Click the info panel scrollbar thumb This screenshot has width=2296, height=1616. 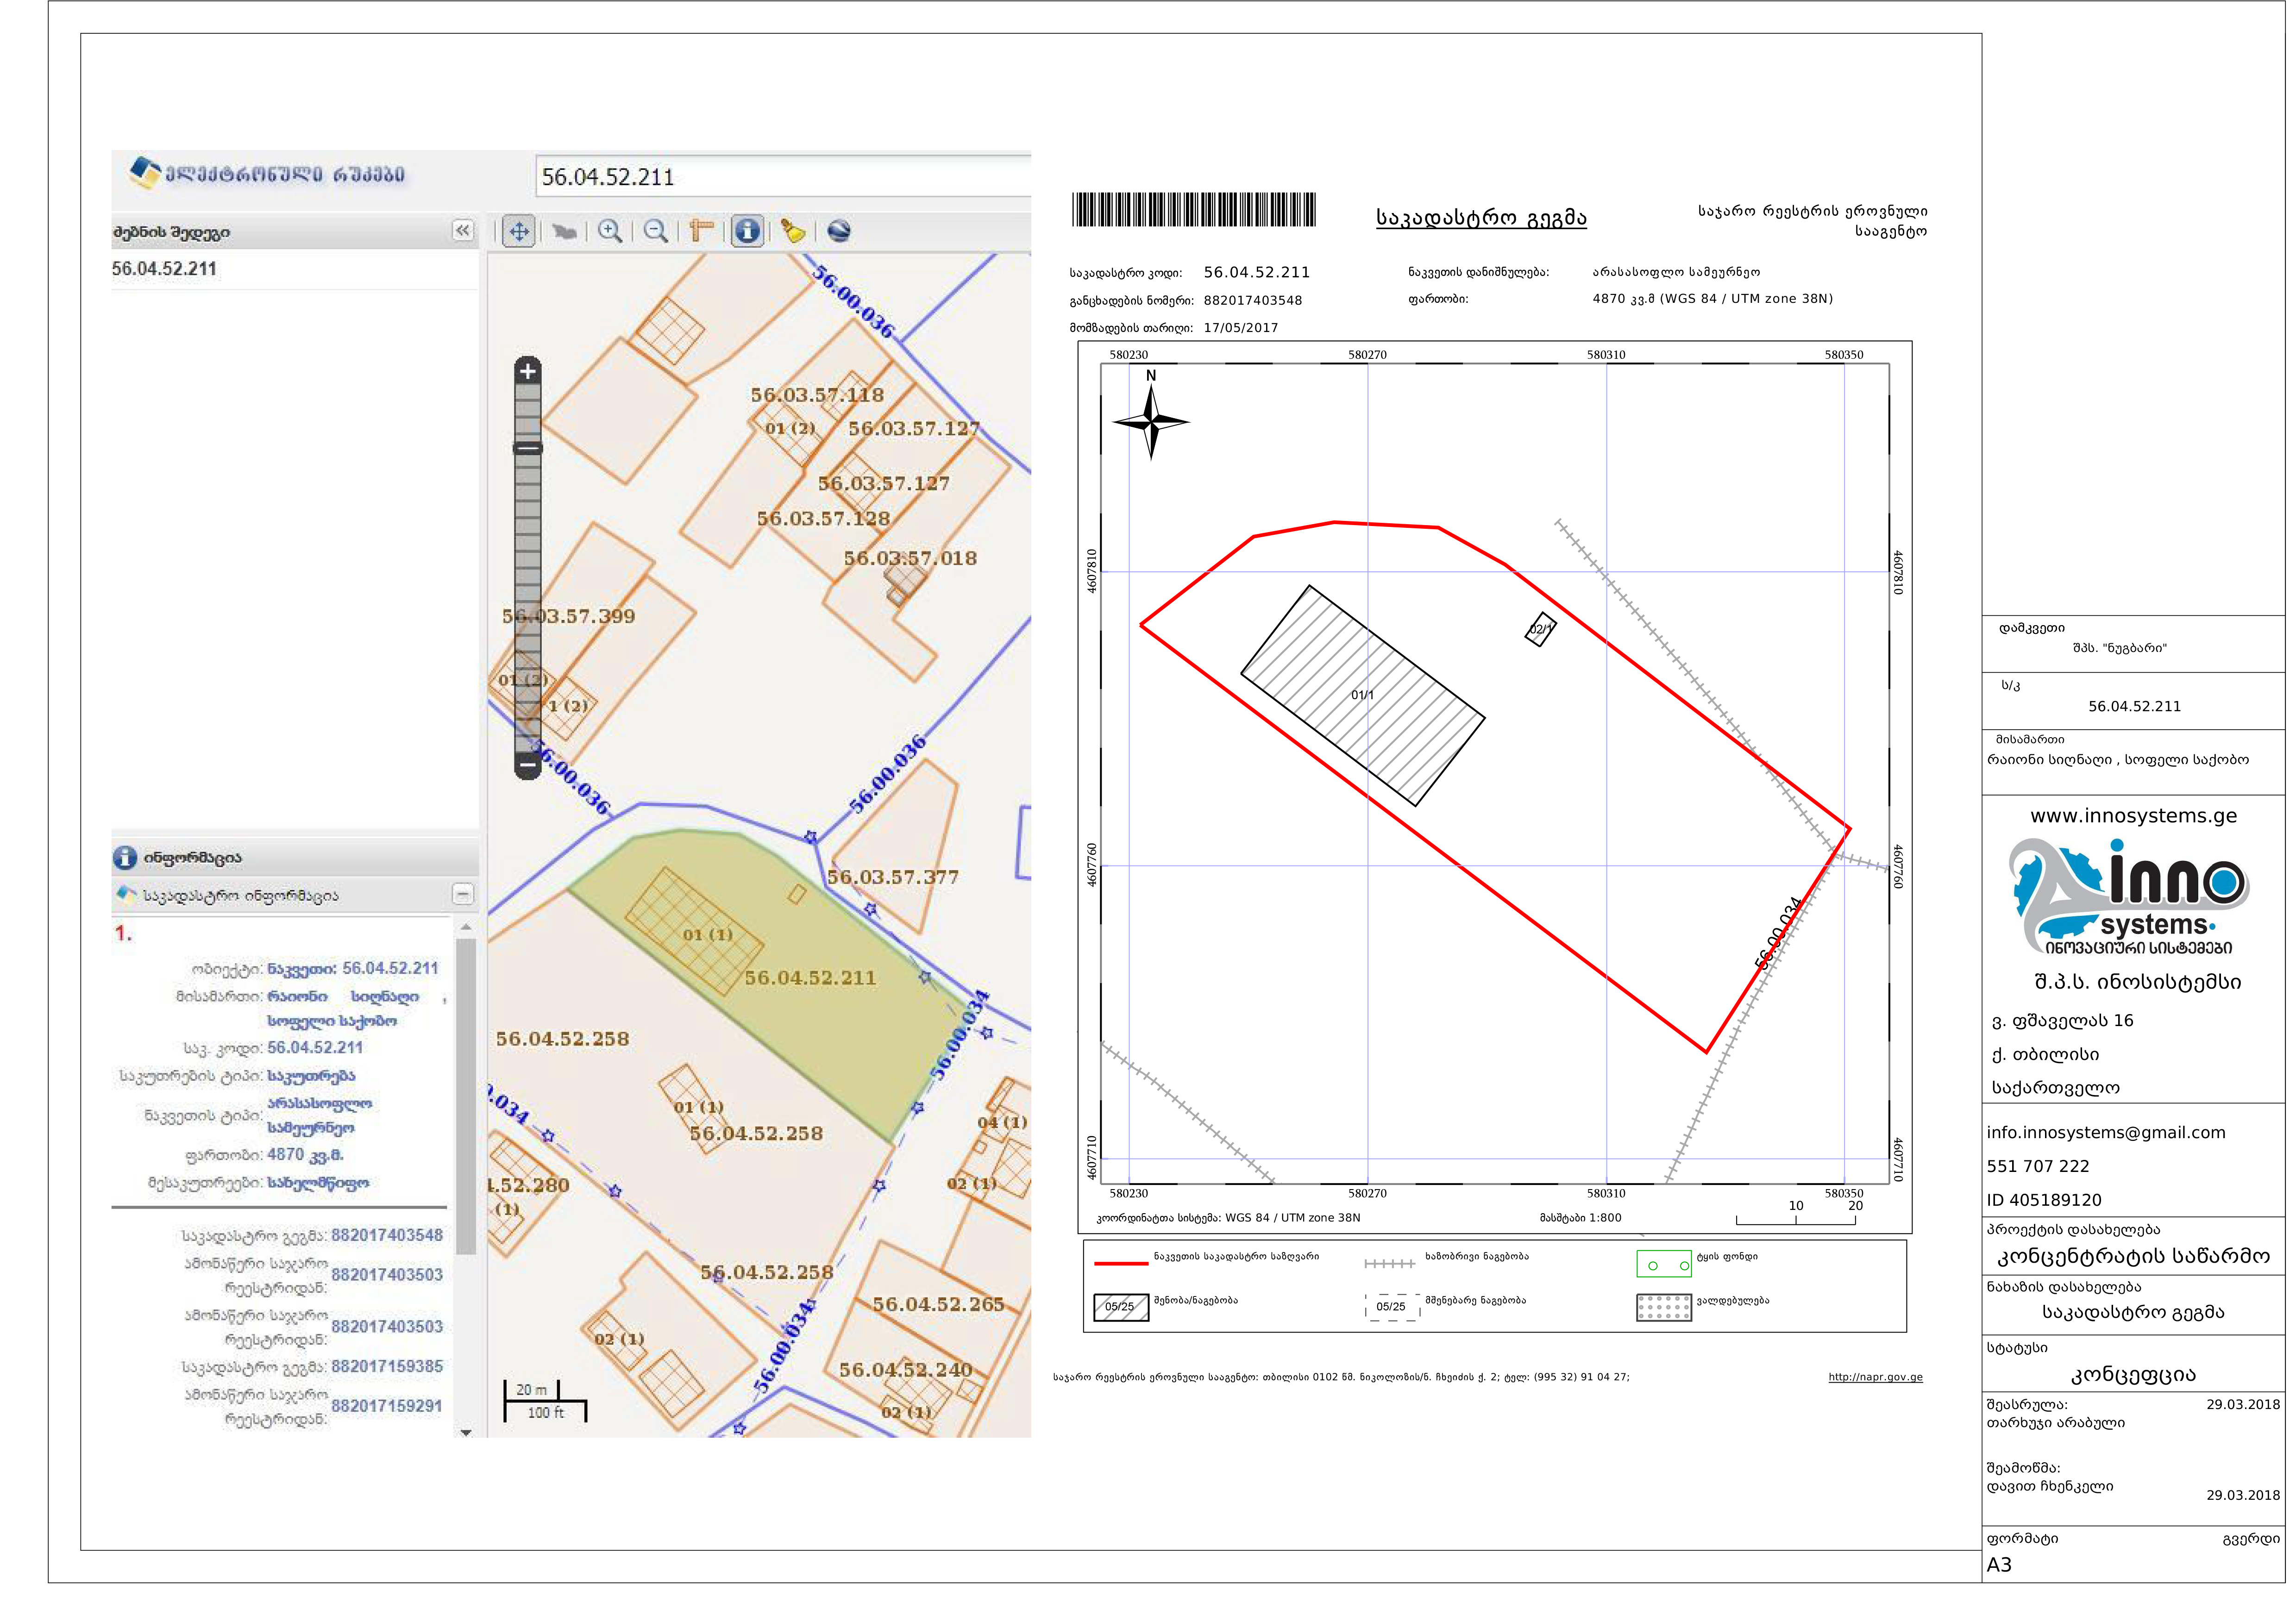click(465, 1096)
